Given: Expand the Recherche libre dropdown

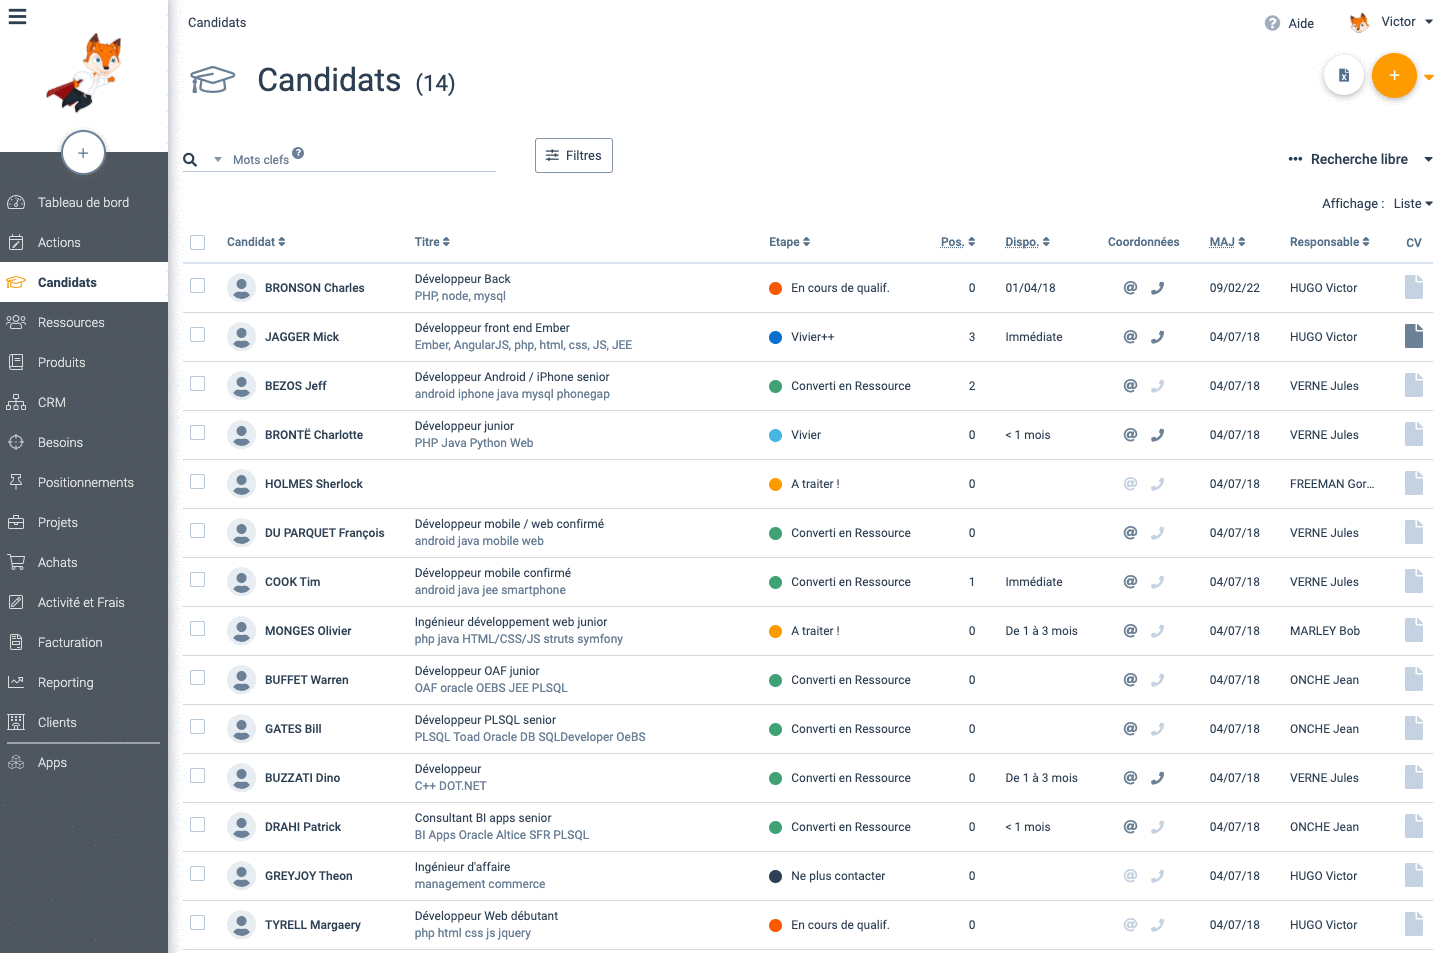Looking at the screenshot, I should tap(1428, 160).
